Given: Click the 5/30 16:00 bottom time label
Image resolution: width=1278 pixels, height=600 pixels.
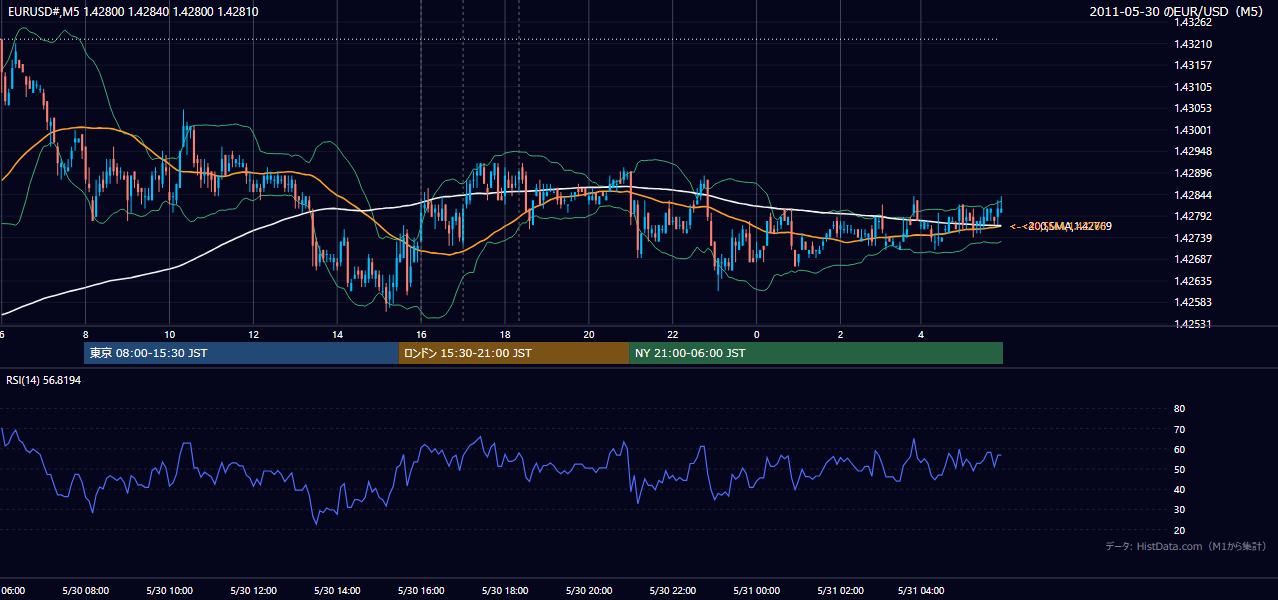Looking at the screenshot, I should click(421, 591).
